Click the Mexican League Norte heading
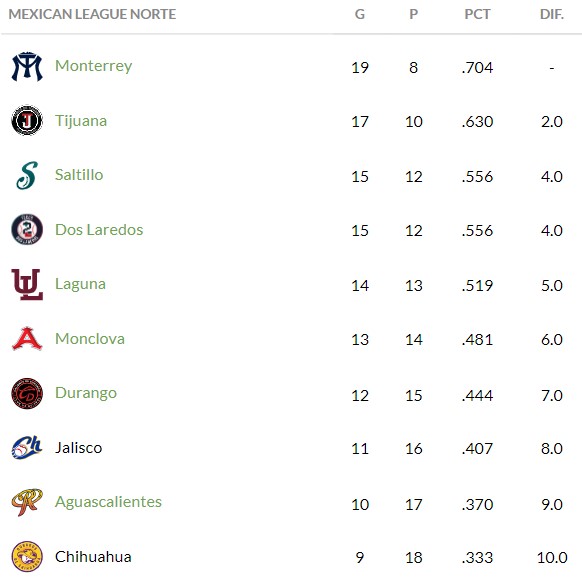582x586 pixels. click(x=92, y=14)
